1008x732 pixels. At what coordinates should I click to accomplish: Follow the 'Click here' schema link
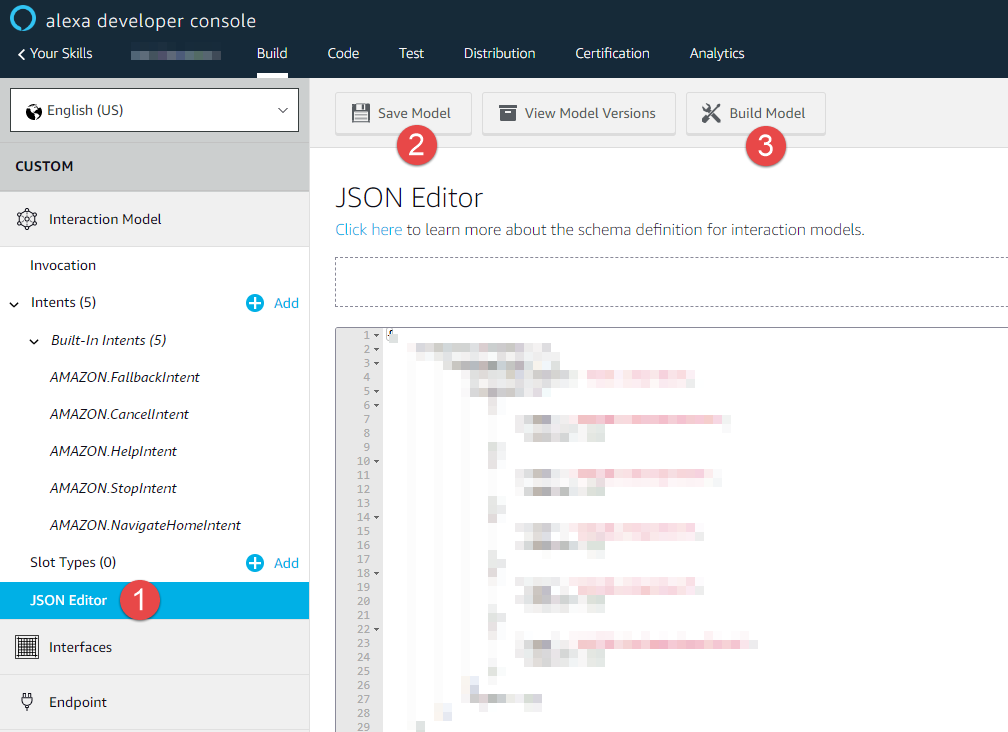click(x=368, y=229)
